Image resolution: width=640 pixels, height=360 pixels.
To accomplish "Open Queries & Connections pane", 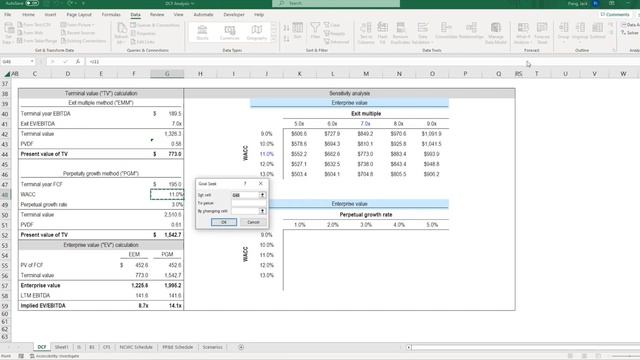I will coord(155,25).
